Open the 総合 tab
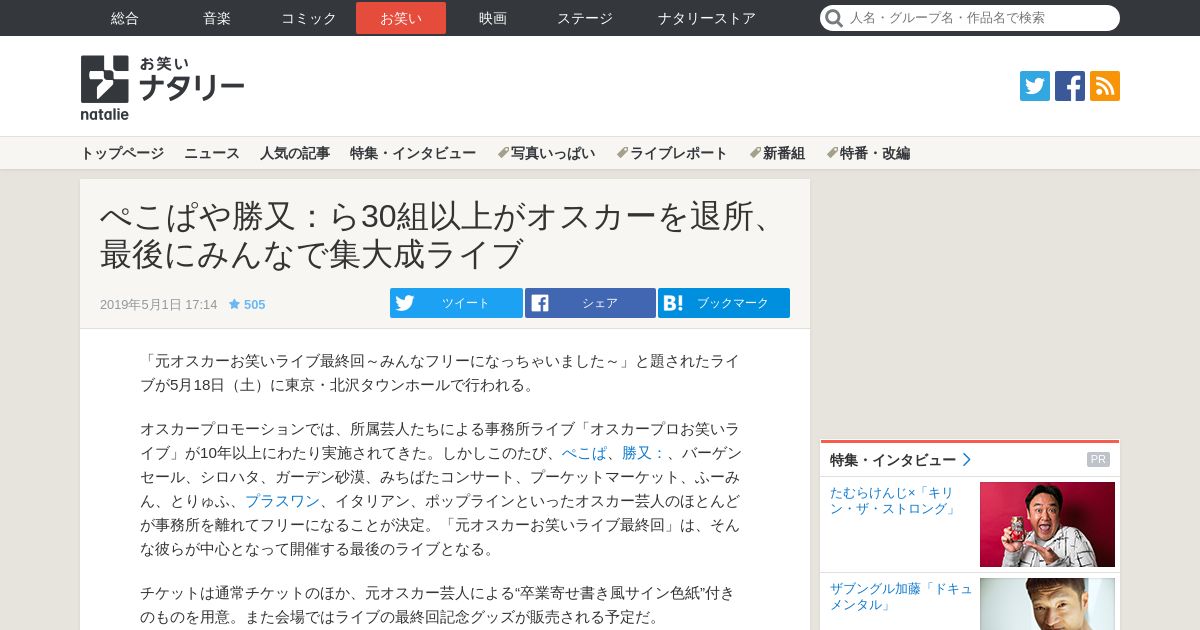The image size is (1200, 630). pyautogui.click(x=125, y=18)
